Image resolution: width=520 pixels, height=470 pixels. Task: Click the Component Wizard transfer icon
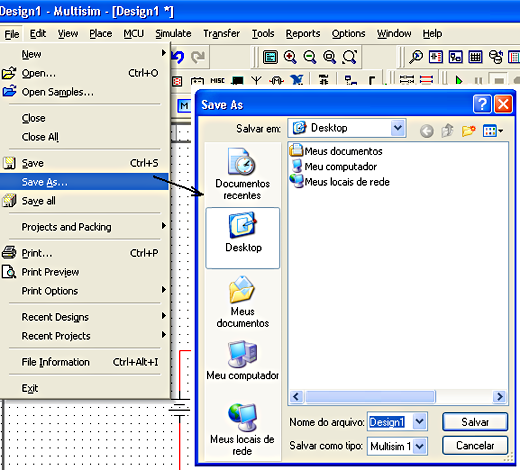(x=496, y=57)
